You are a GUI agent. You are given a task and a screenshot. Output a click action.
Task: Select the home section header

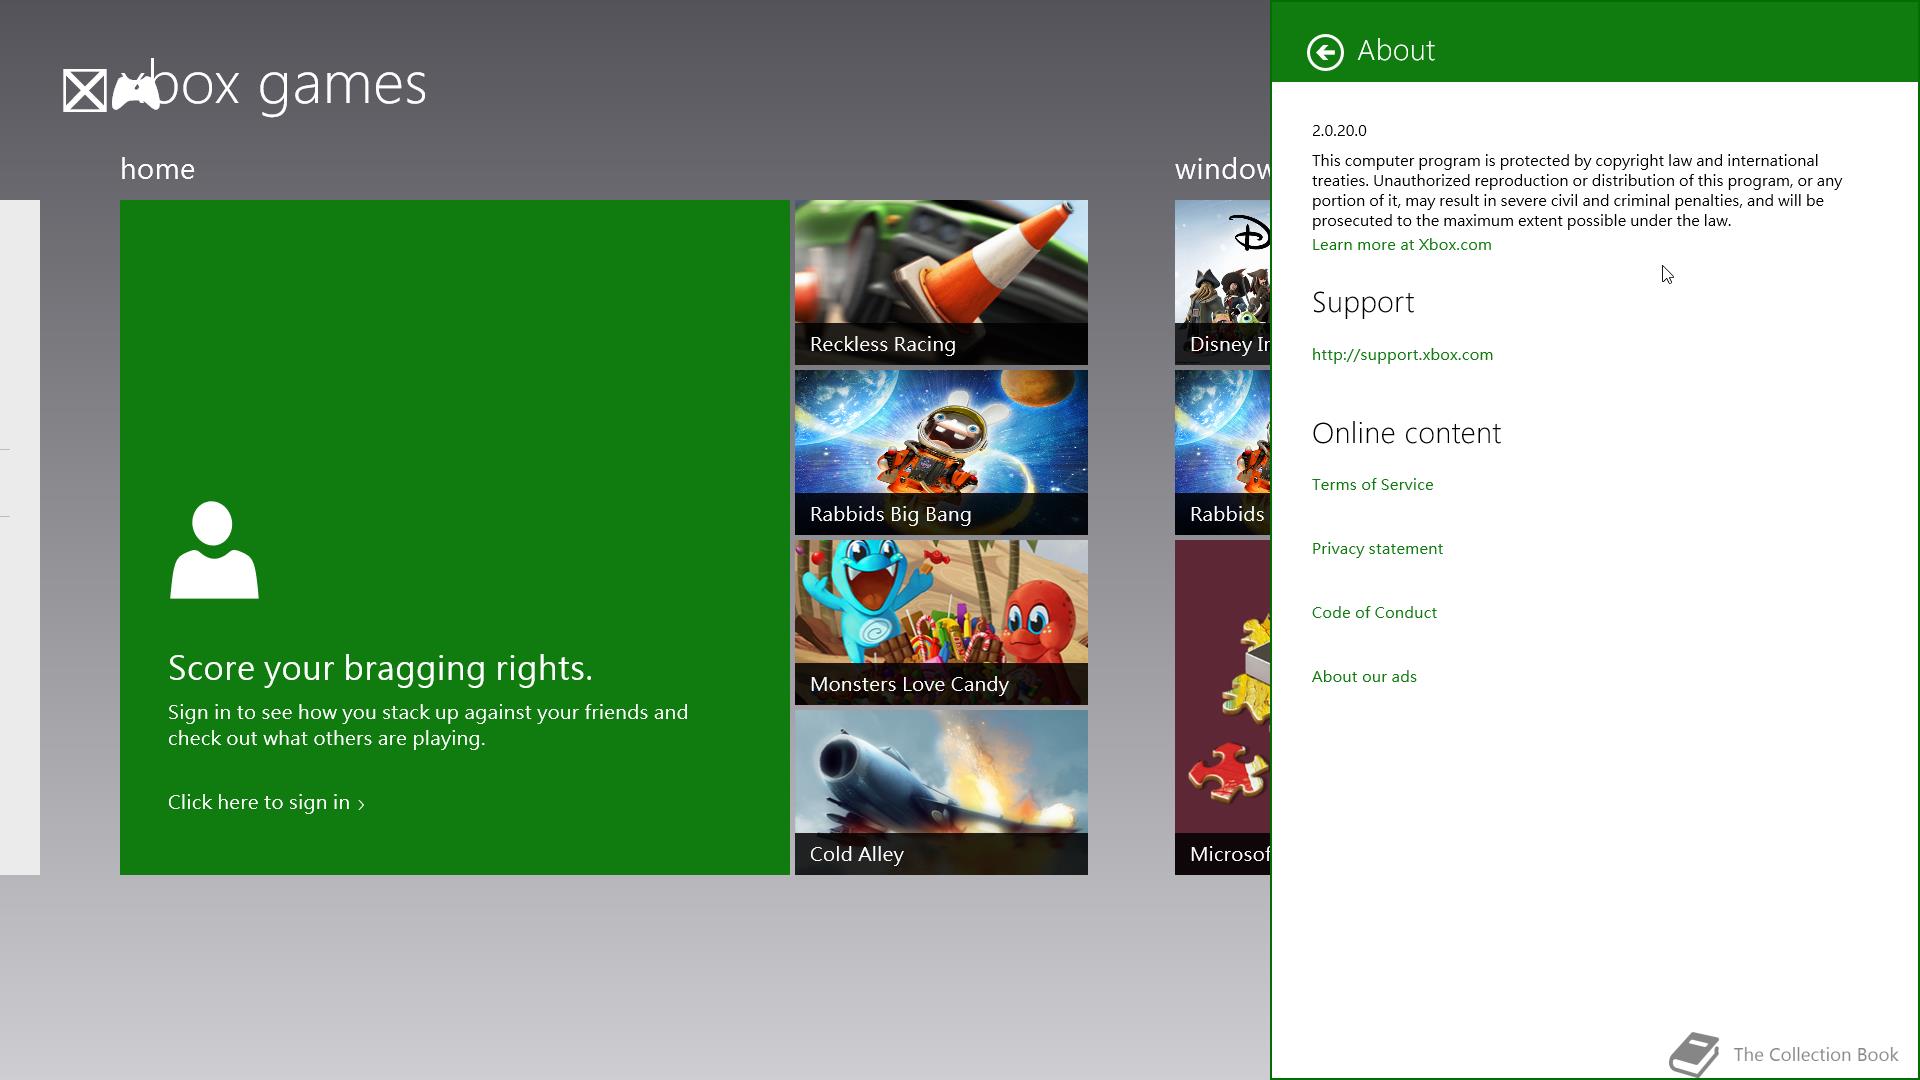pos(157,169)
